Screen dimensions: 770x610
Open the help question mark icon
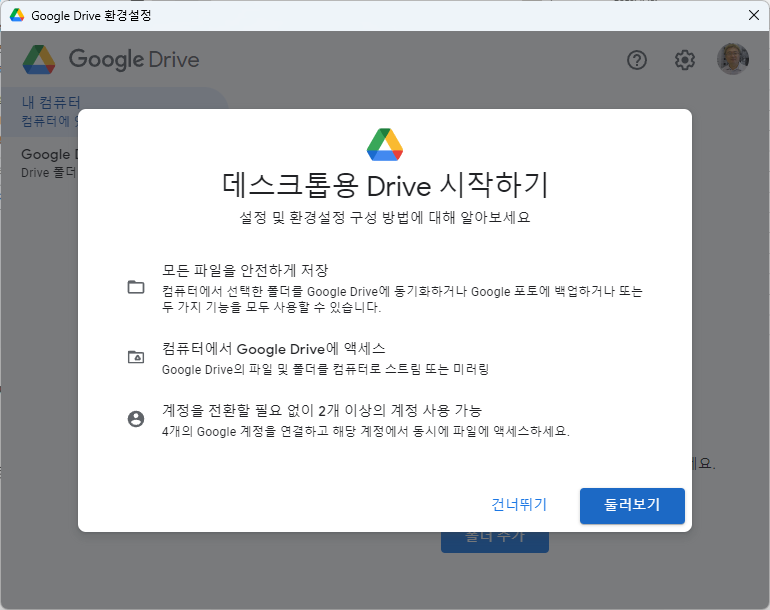tap(637, 60)
